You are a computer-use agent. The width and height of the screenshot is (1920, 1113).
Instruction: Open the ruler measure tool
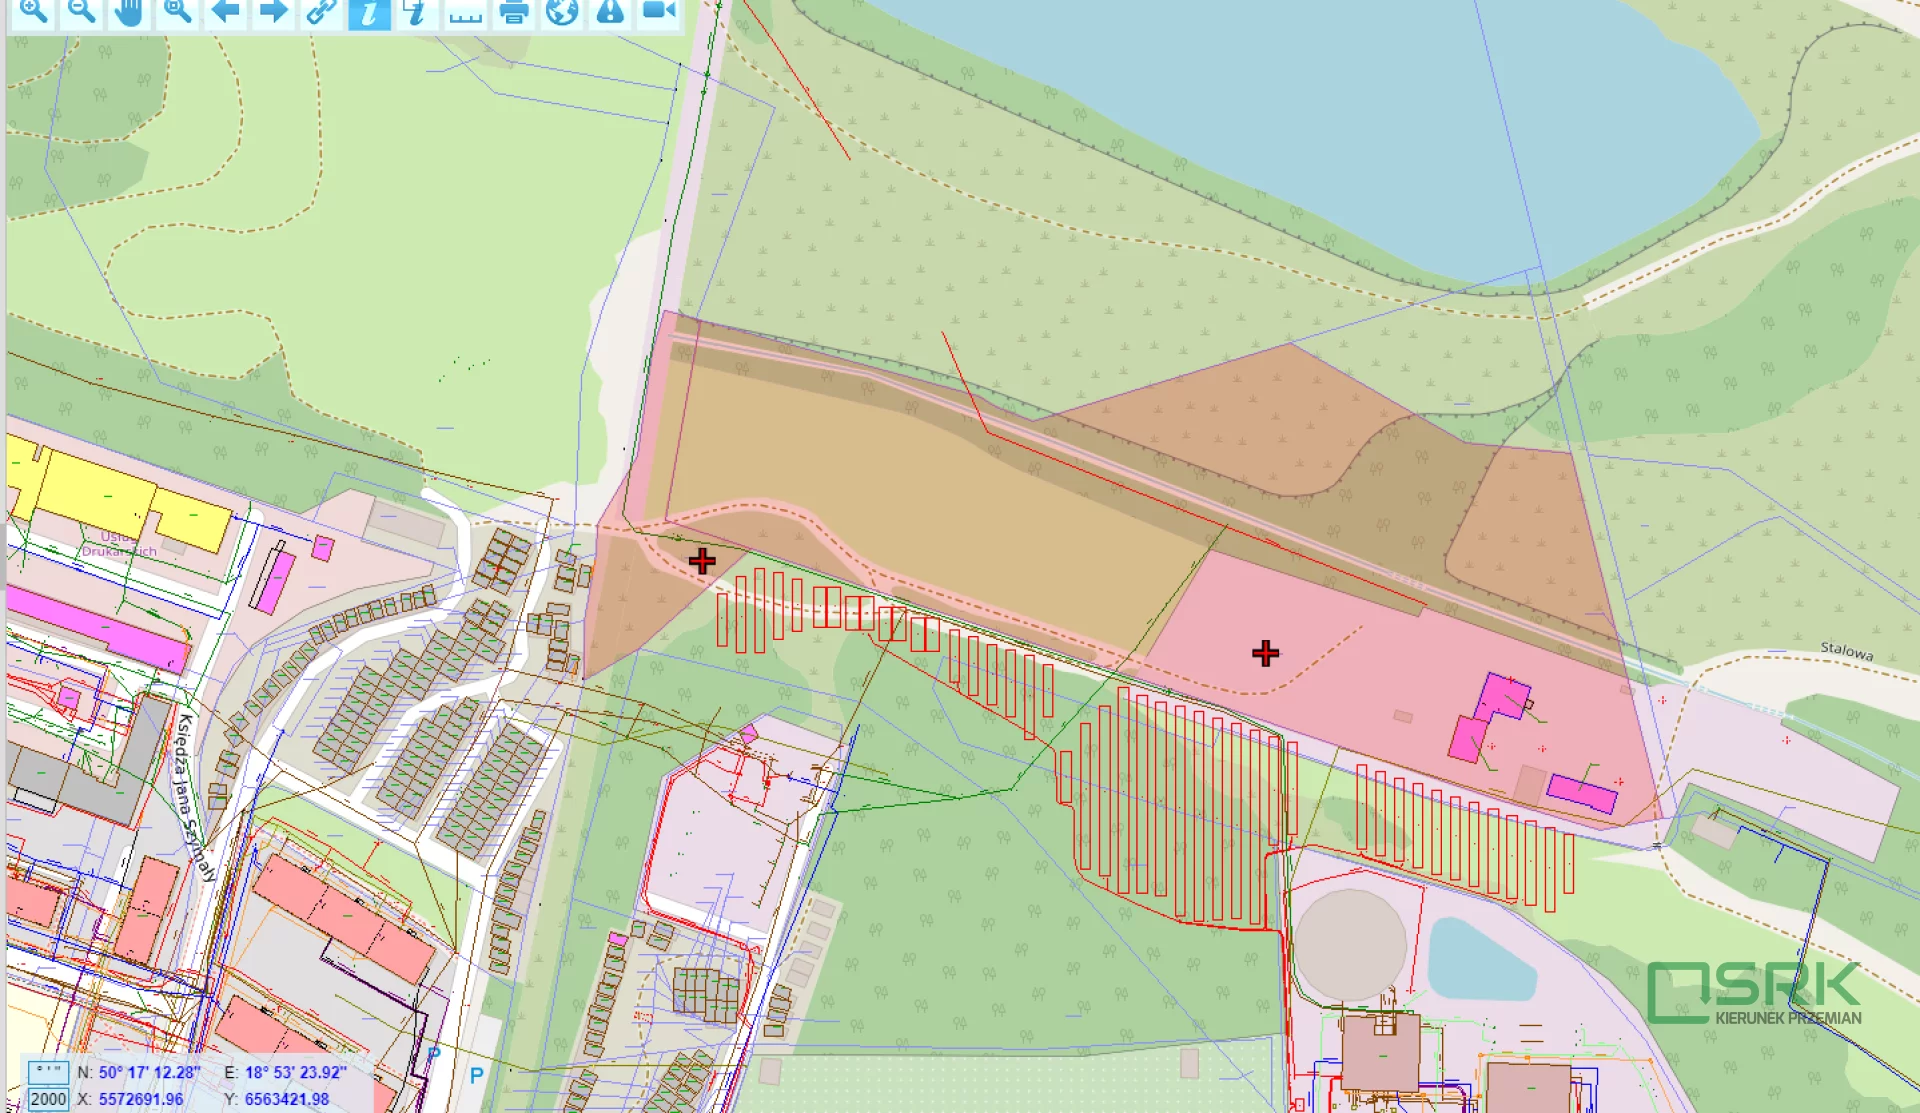[x=465, y=13]
